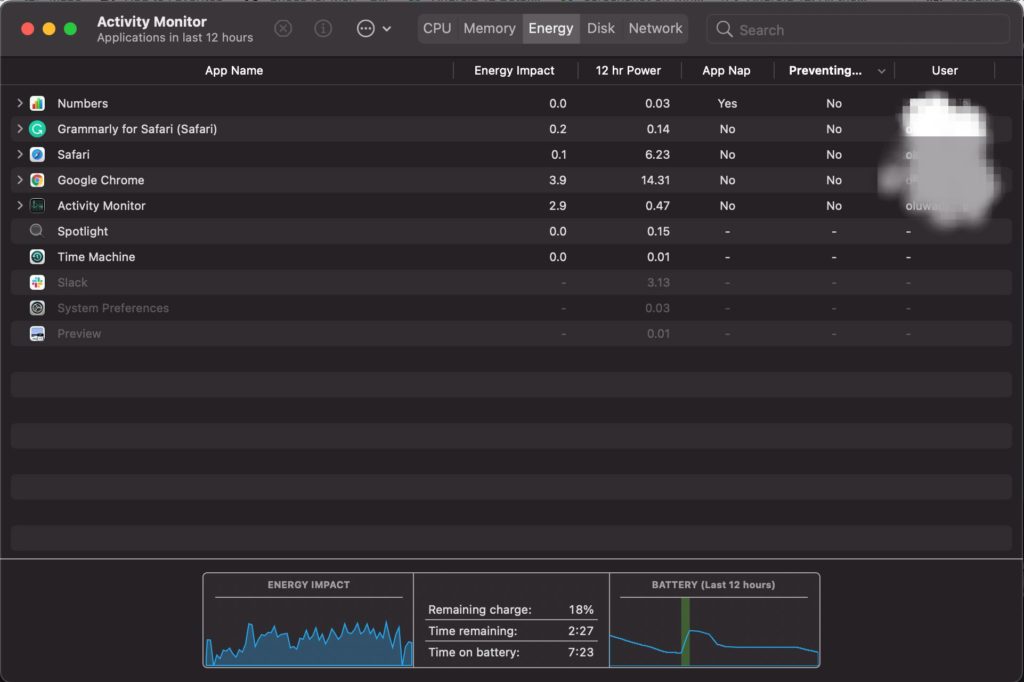Click the search magnifier icon
Screen dimensions: 1024x682
click(724, 29)
